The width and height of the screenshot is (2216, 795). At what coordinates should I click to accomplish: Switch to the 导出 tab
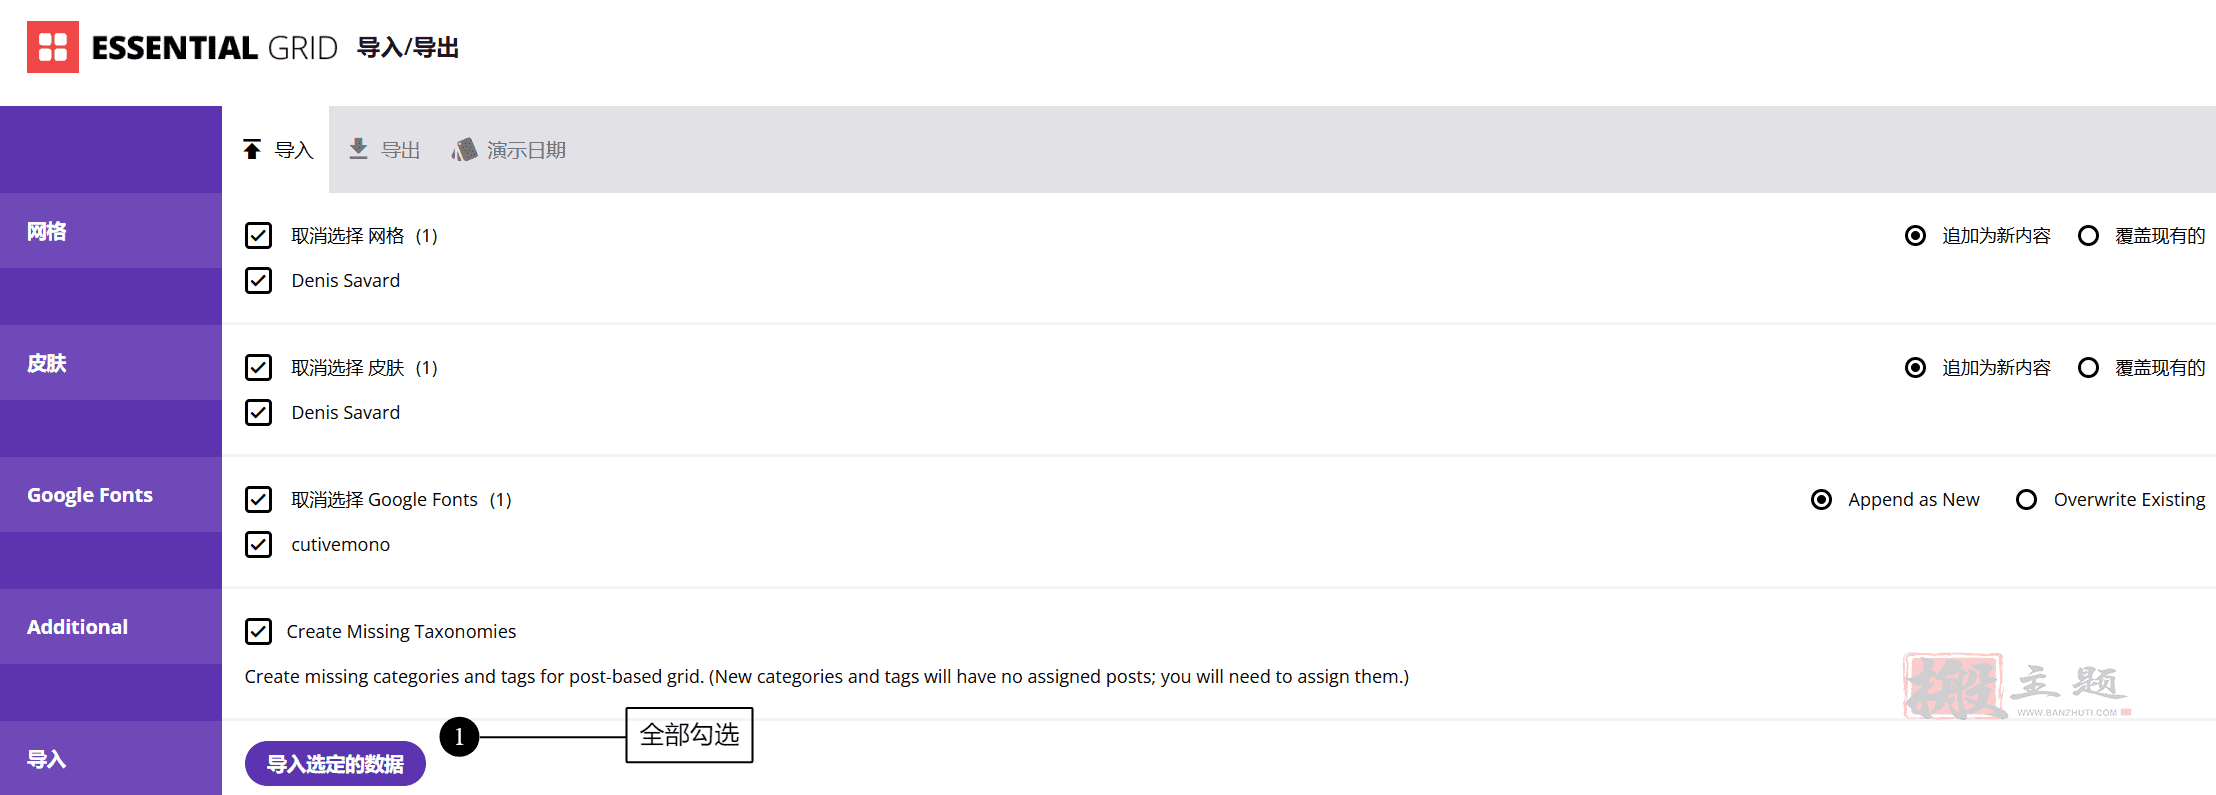pos(385,150)
